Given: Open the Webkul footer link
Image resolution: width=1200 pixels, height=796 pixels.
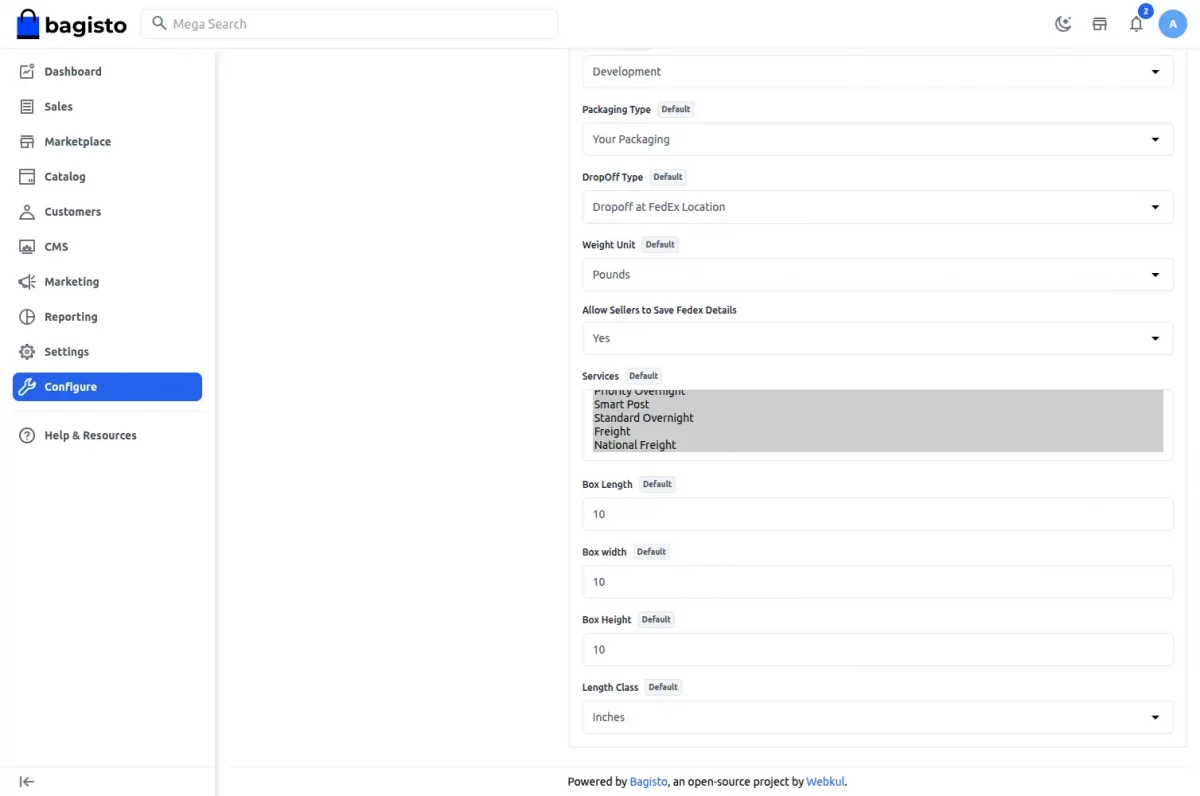Looking at the screenshot, I should tap(825, 782).
